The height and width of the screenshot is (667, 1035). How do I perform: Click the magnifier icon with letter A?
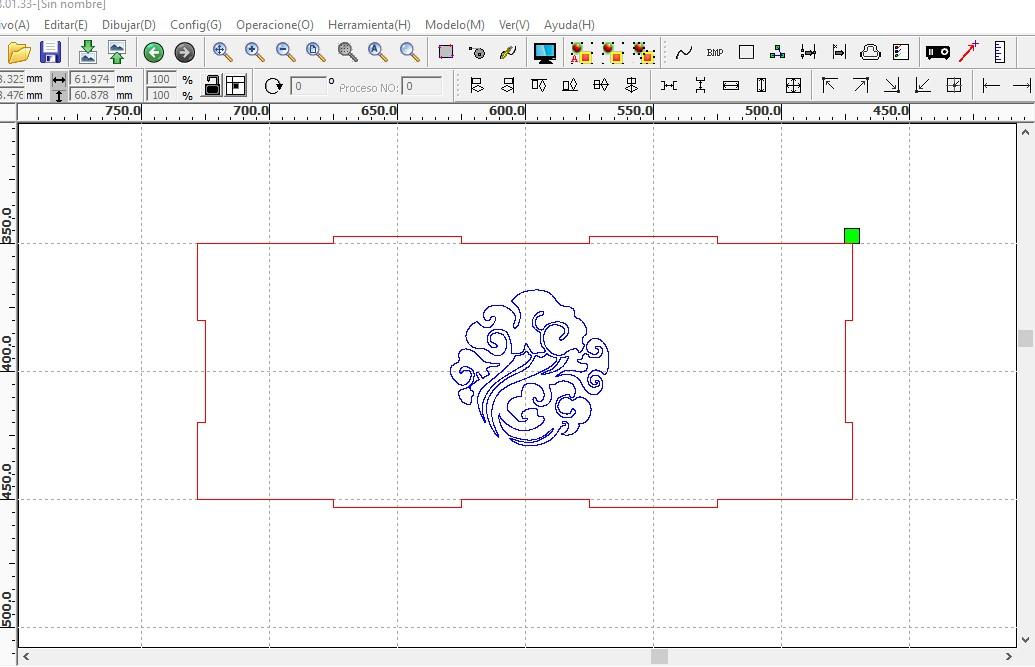(378, 52)
